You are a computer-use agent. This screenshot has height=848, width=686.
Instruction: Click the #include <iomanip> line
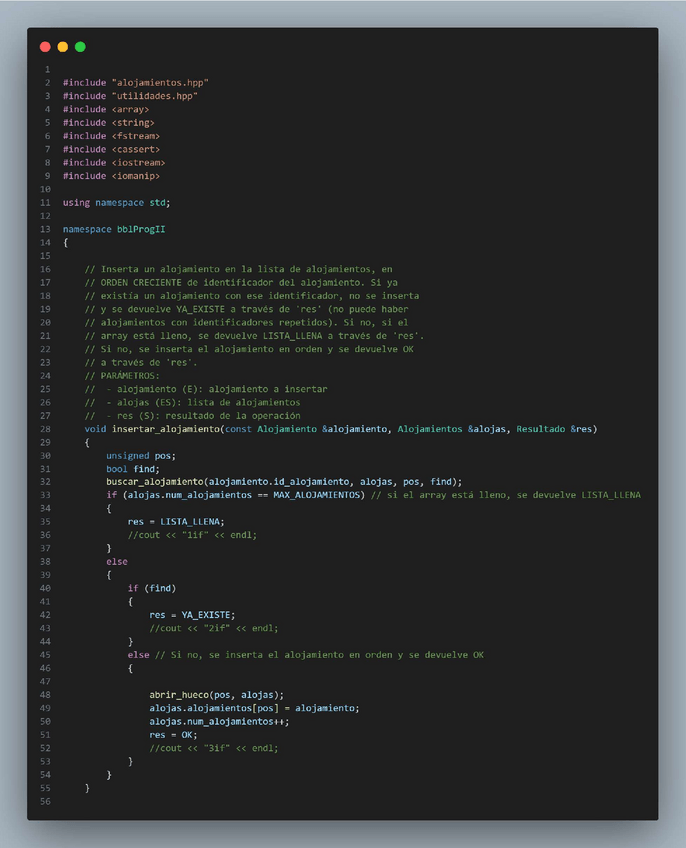(x=111, y=176)
